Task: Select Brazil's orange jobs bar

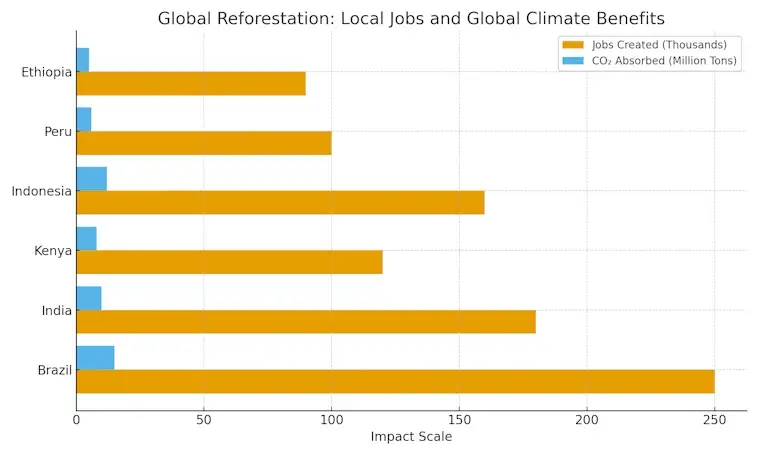Action: pos(395,382)
